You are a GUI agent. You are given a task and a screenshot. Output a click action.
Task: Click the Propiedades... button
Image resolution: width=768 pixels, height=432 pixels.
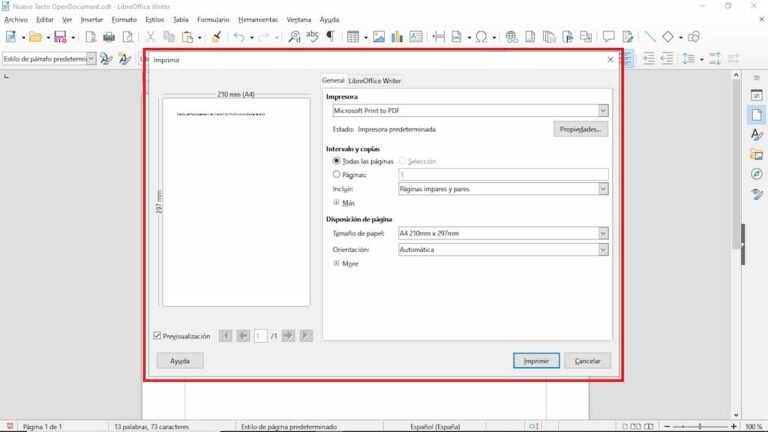pyautogui.click(x=580, y=129)
